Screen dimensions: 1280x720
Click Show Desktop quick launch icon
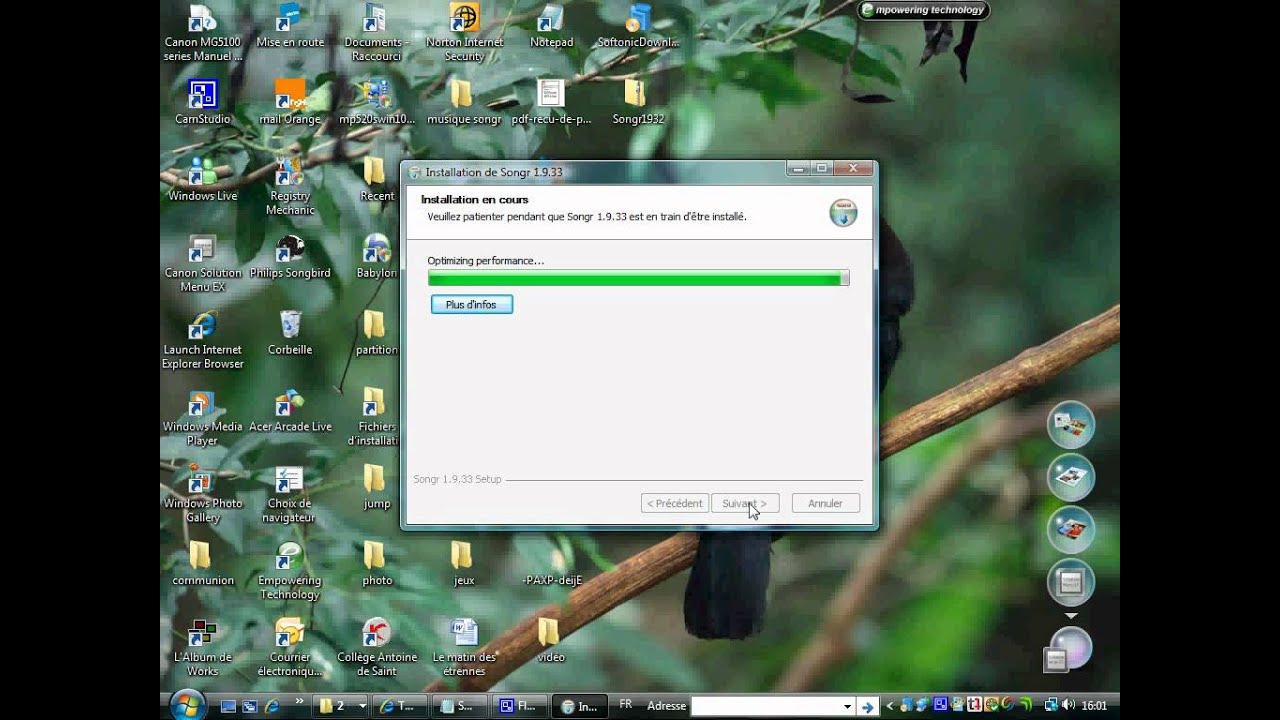[228, 706]
